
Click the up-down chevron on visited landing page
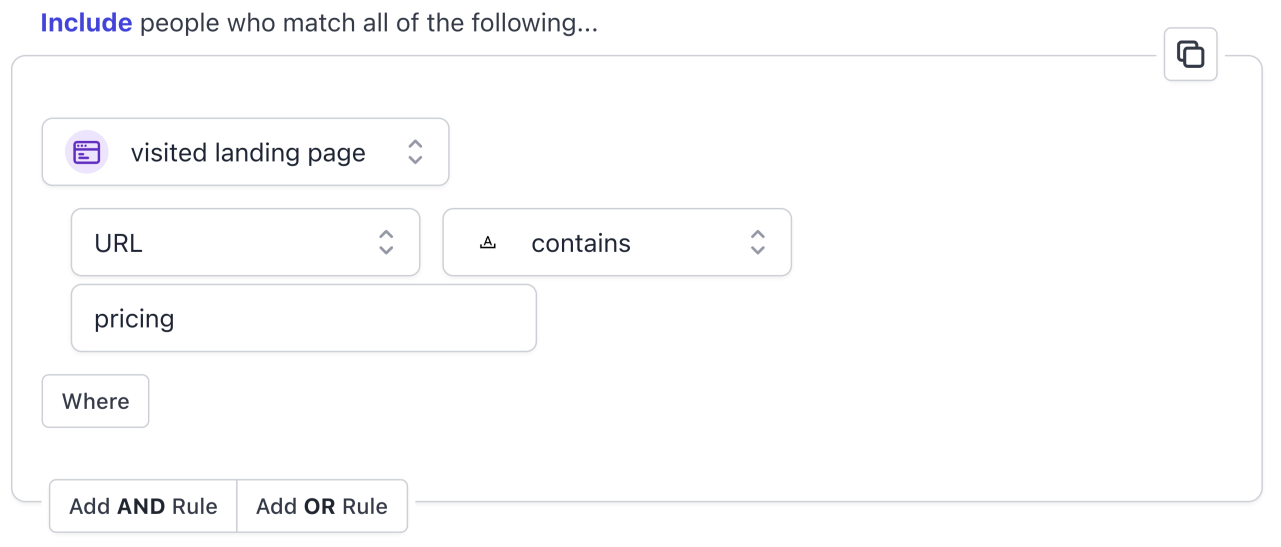coord(415,153)
